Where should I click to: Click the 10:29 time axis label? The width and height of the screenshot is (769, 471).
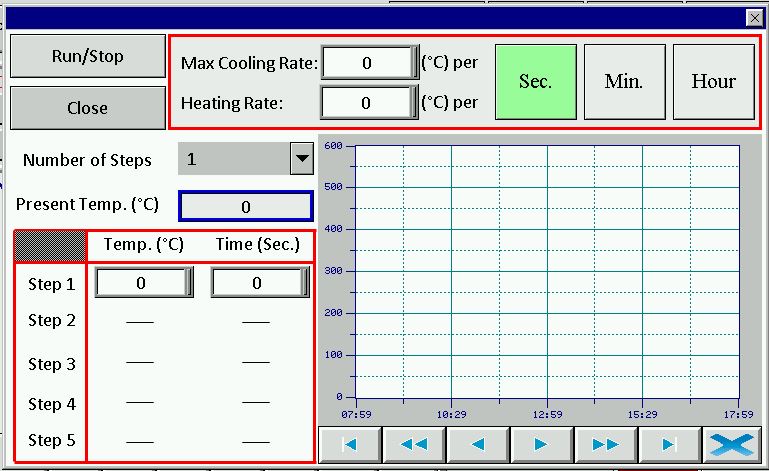pos(452,415)
